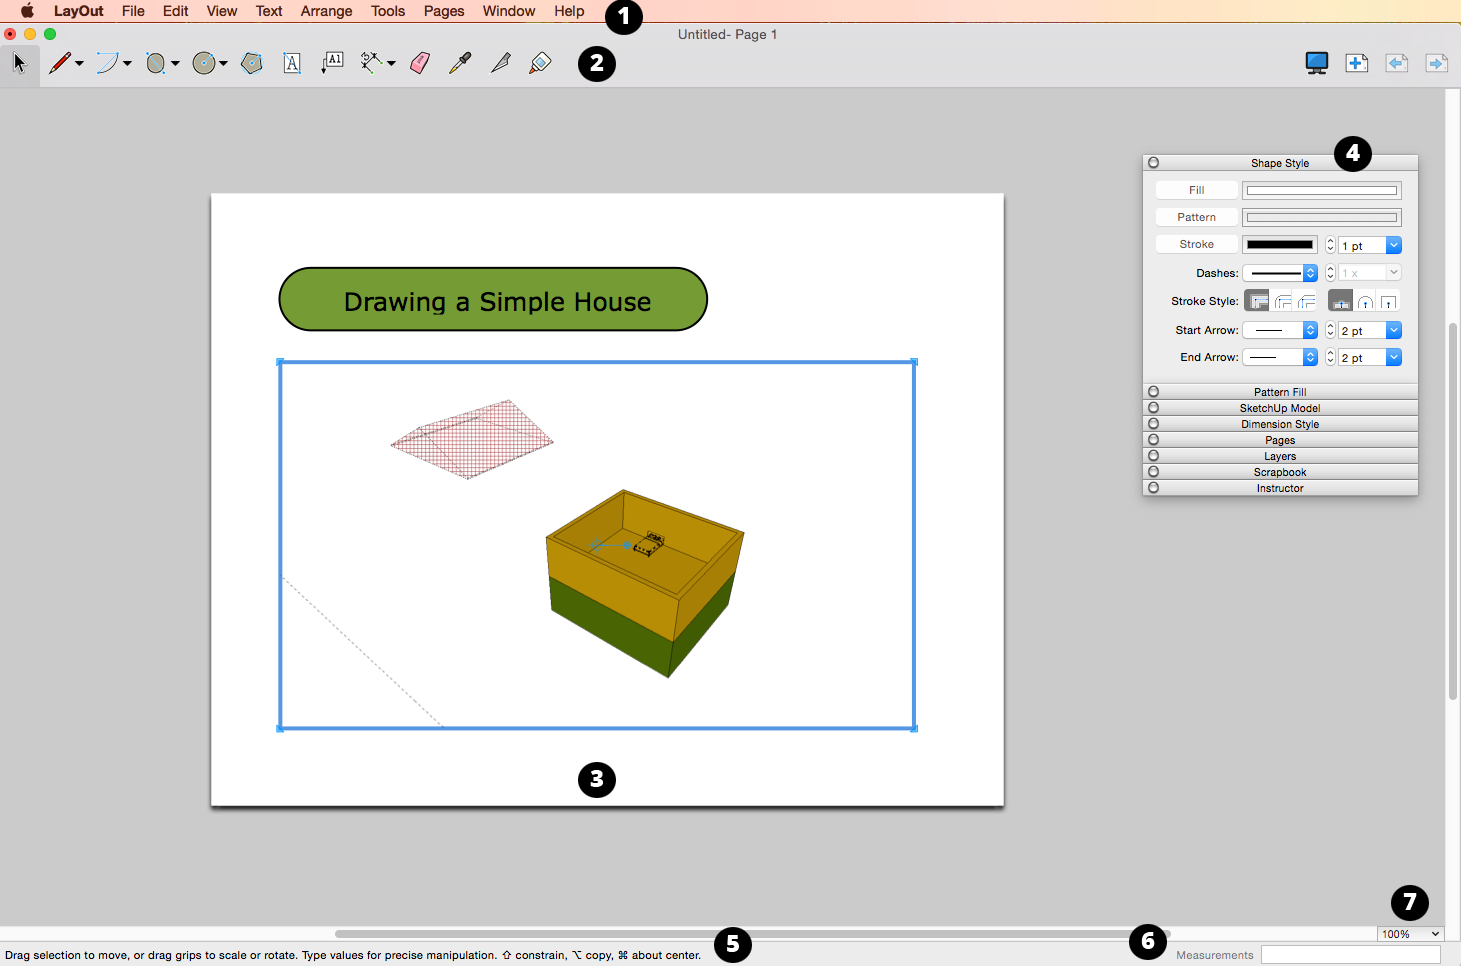Screen dimensions: 1461x966
Task: Toggle the Pattern button on
Action: click(1196, 217)
